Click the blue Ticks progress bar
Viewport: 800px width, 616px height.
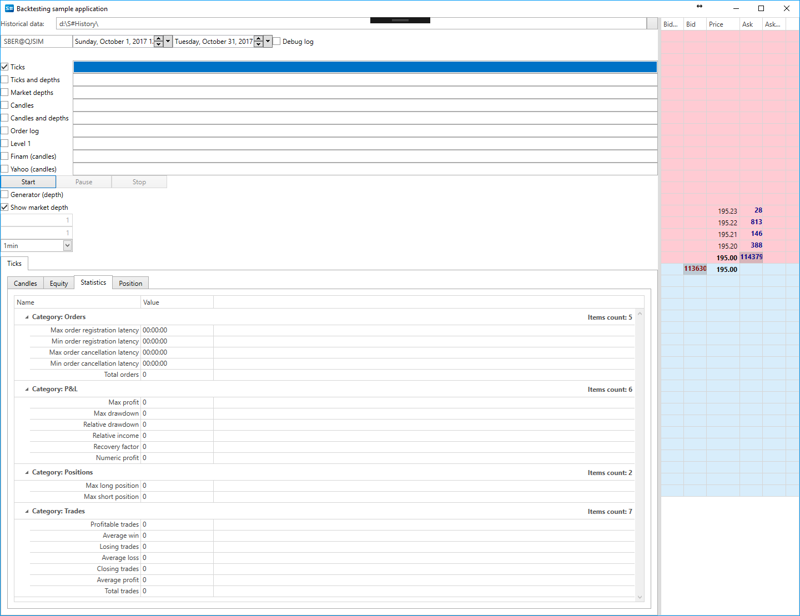coord(365,67)
